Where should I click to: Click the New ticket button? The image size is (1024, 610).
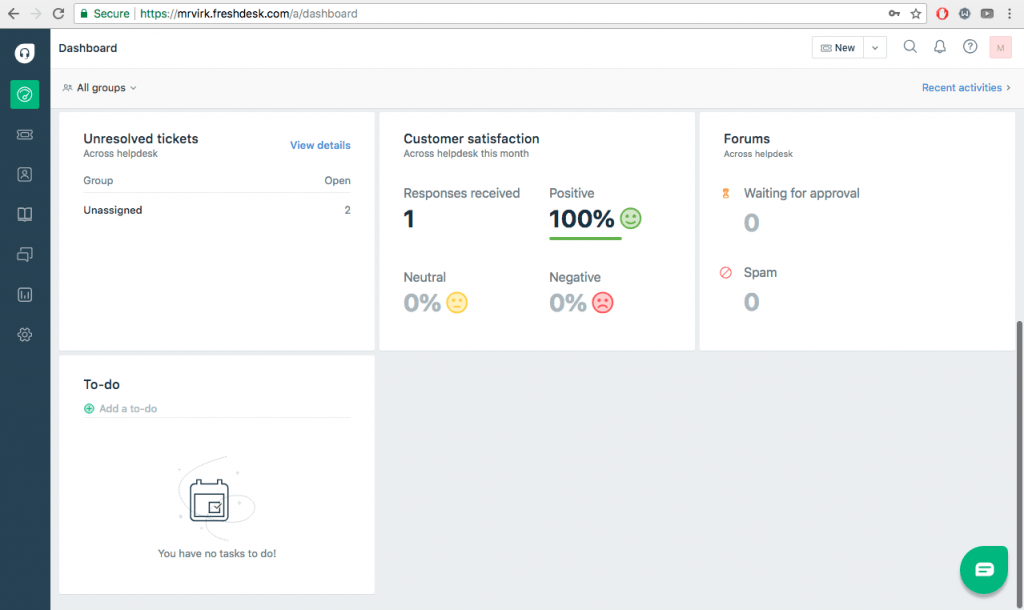(x=838, y=48)
